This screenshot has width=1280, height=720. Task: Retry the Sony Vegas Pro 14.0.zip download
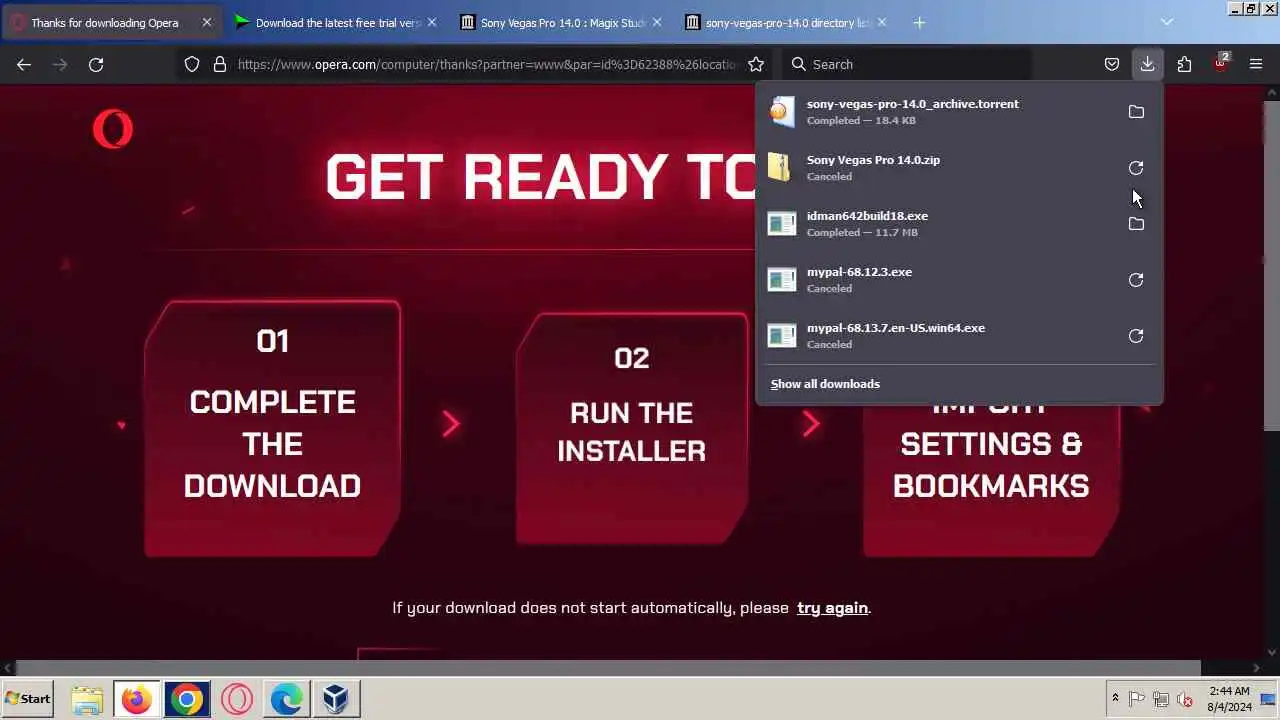1136,168
